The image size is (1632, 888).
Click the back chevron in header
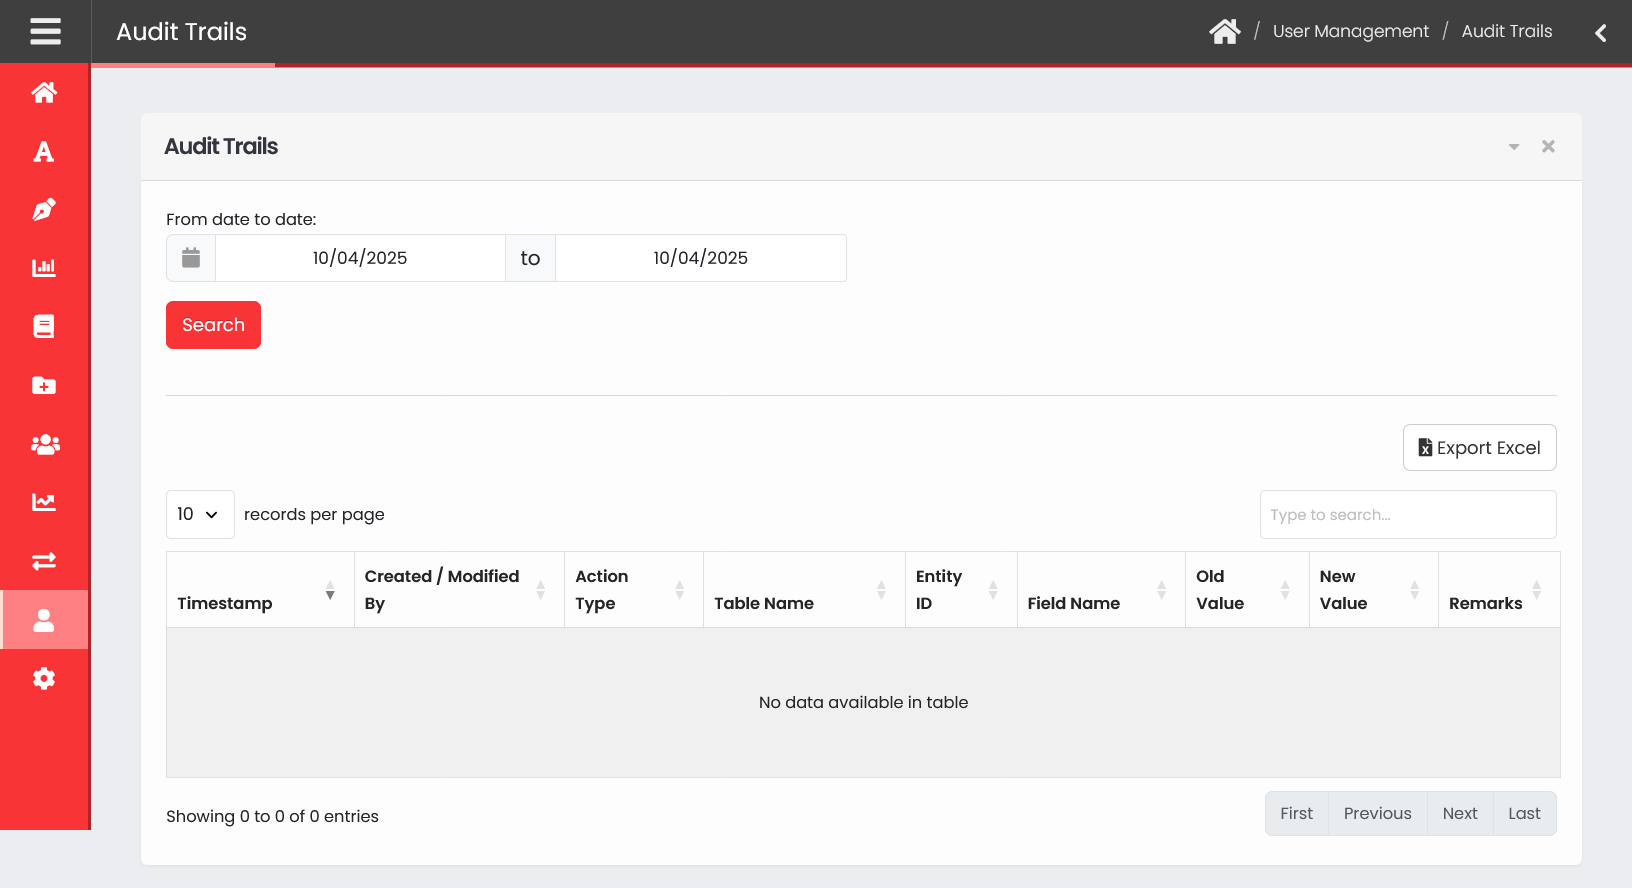pos(1600,32)
